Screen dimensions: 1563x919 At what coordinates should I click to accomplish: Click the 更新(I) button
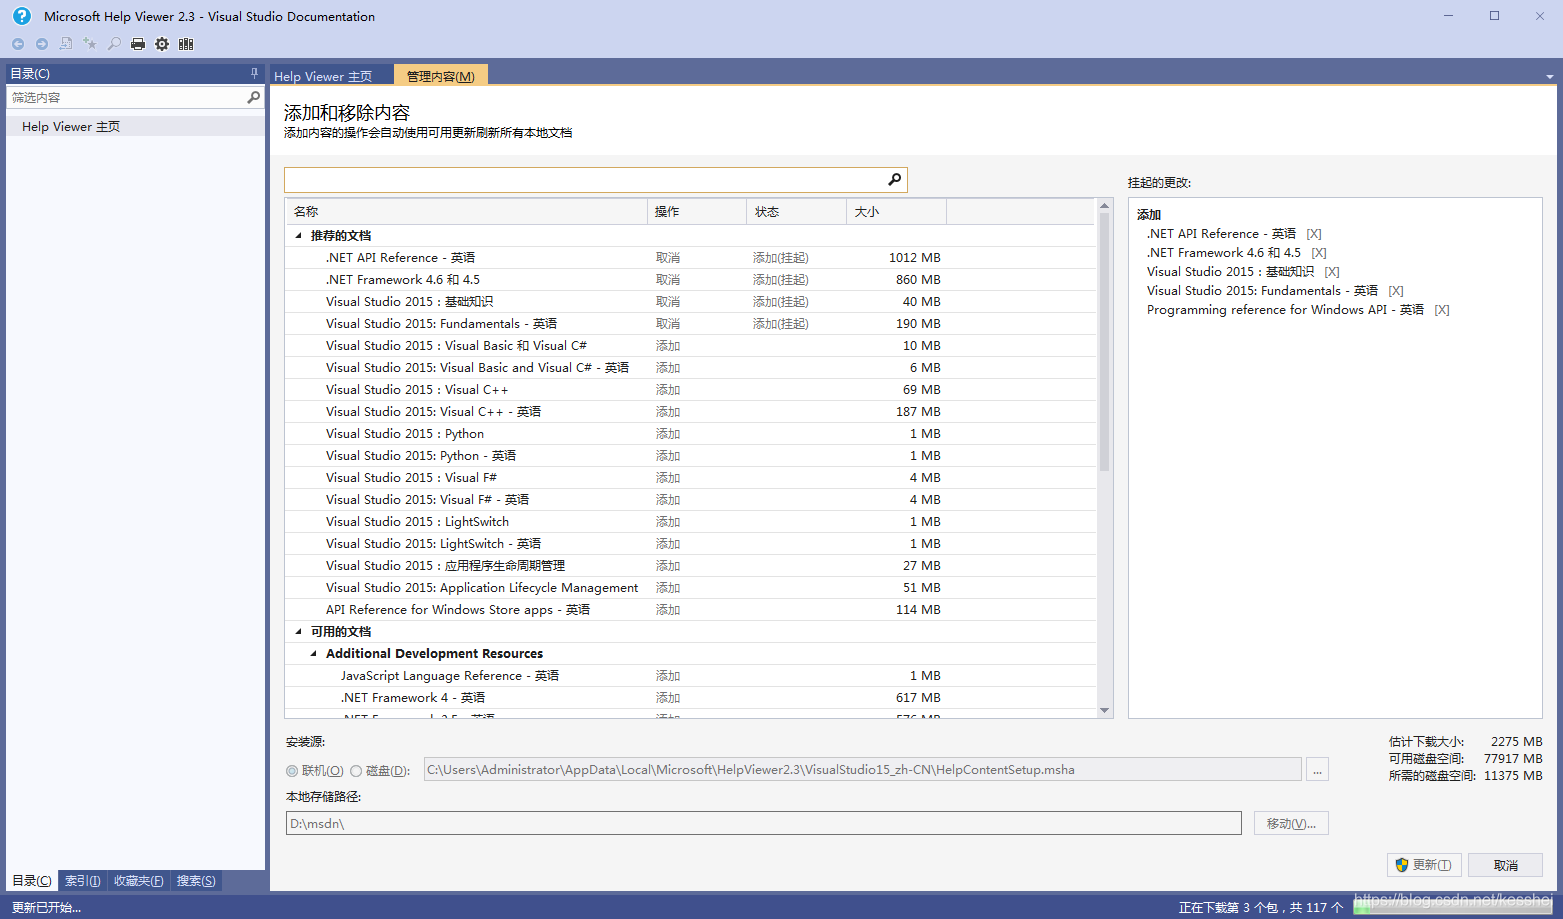1424,865
